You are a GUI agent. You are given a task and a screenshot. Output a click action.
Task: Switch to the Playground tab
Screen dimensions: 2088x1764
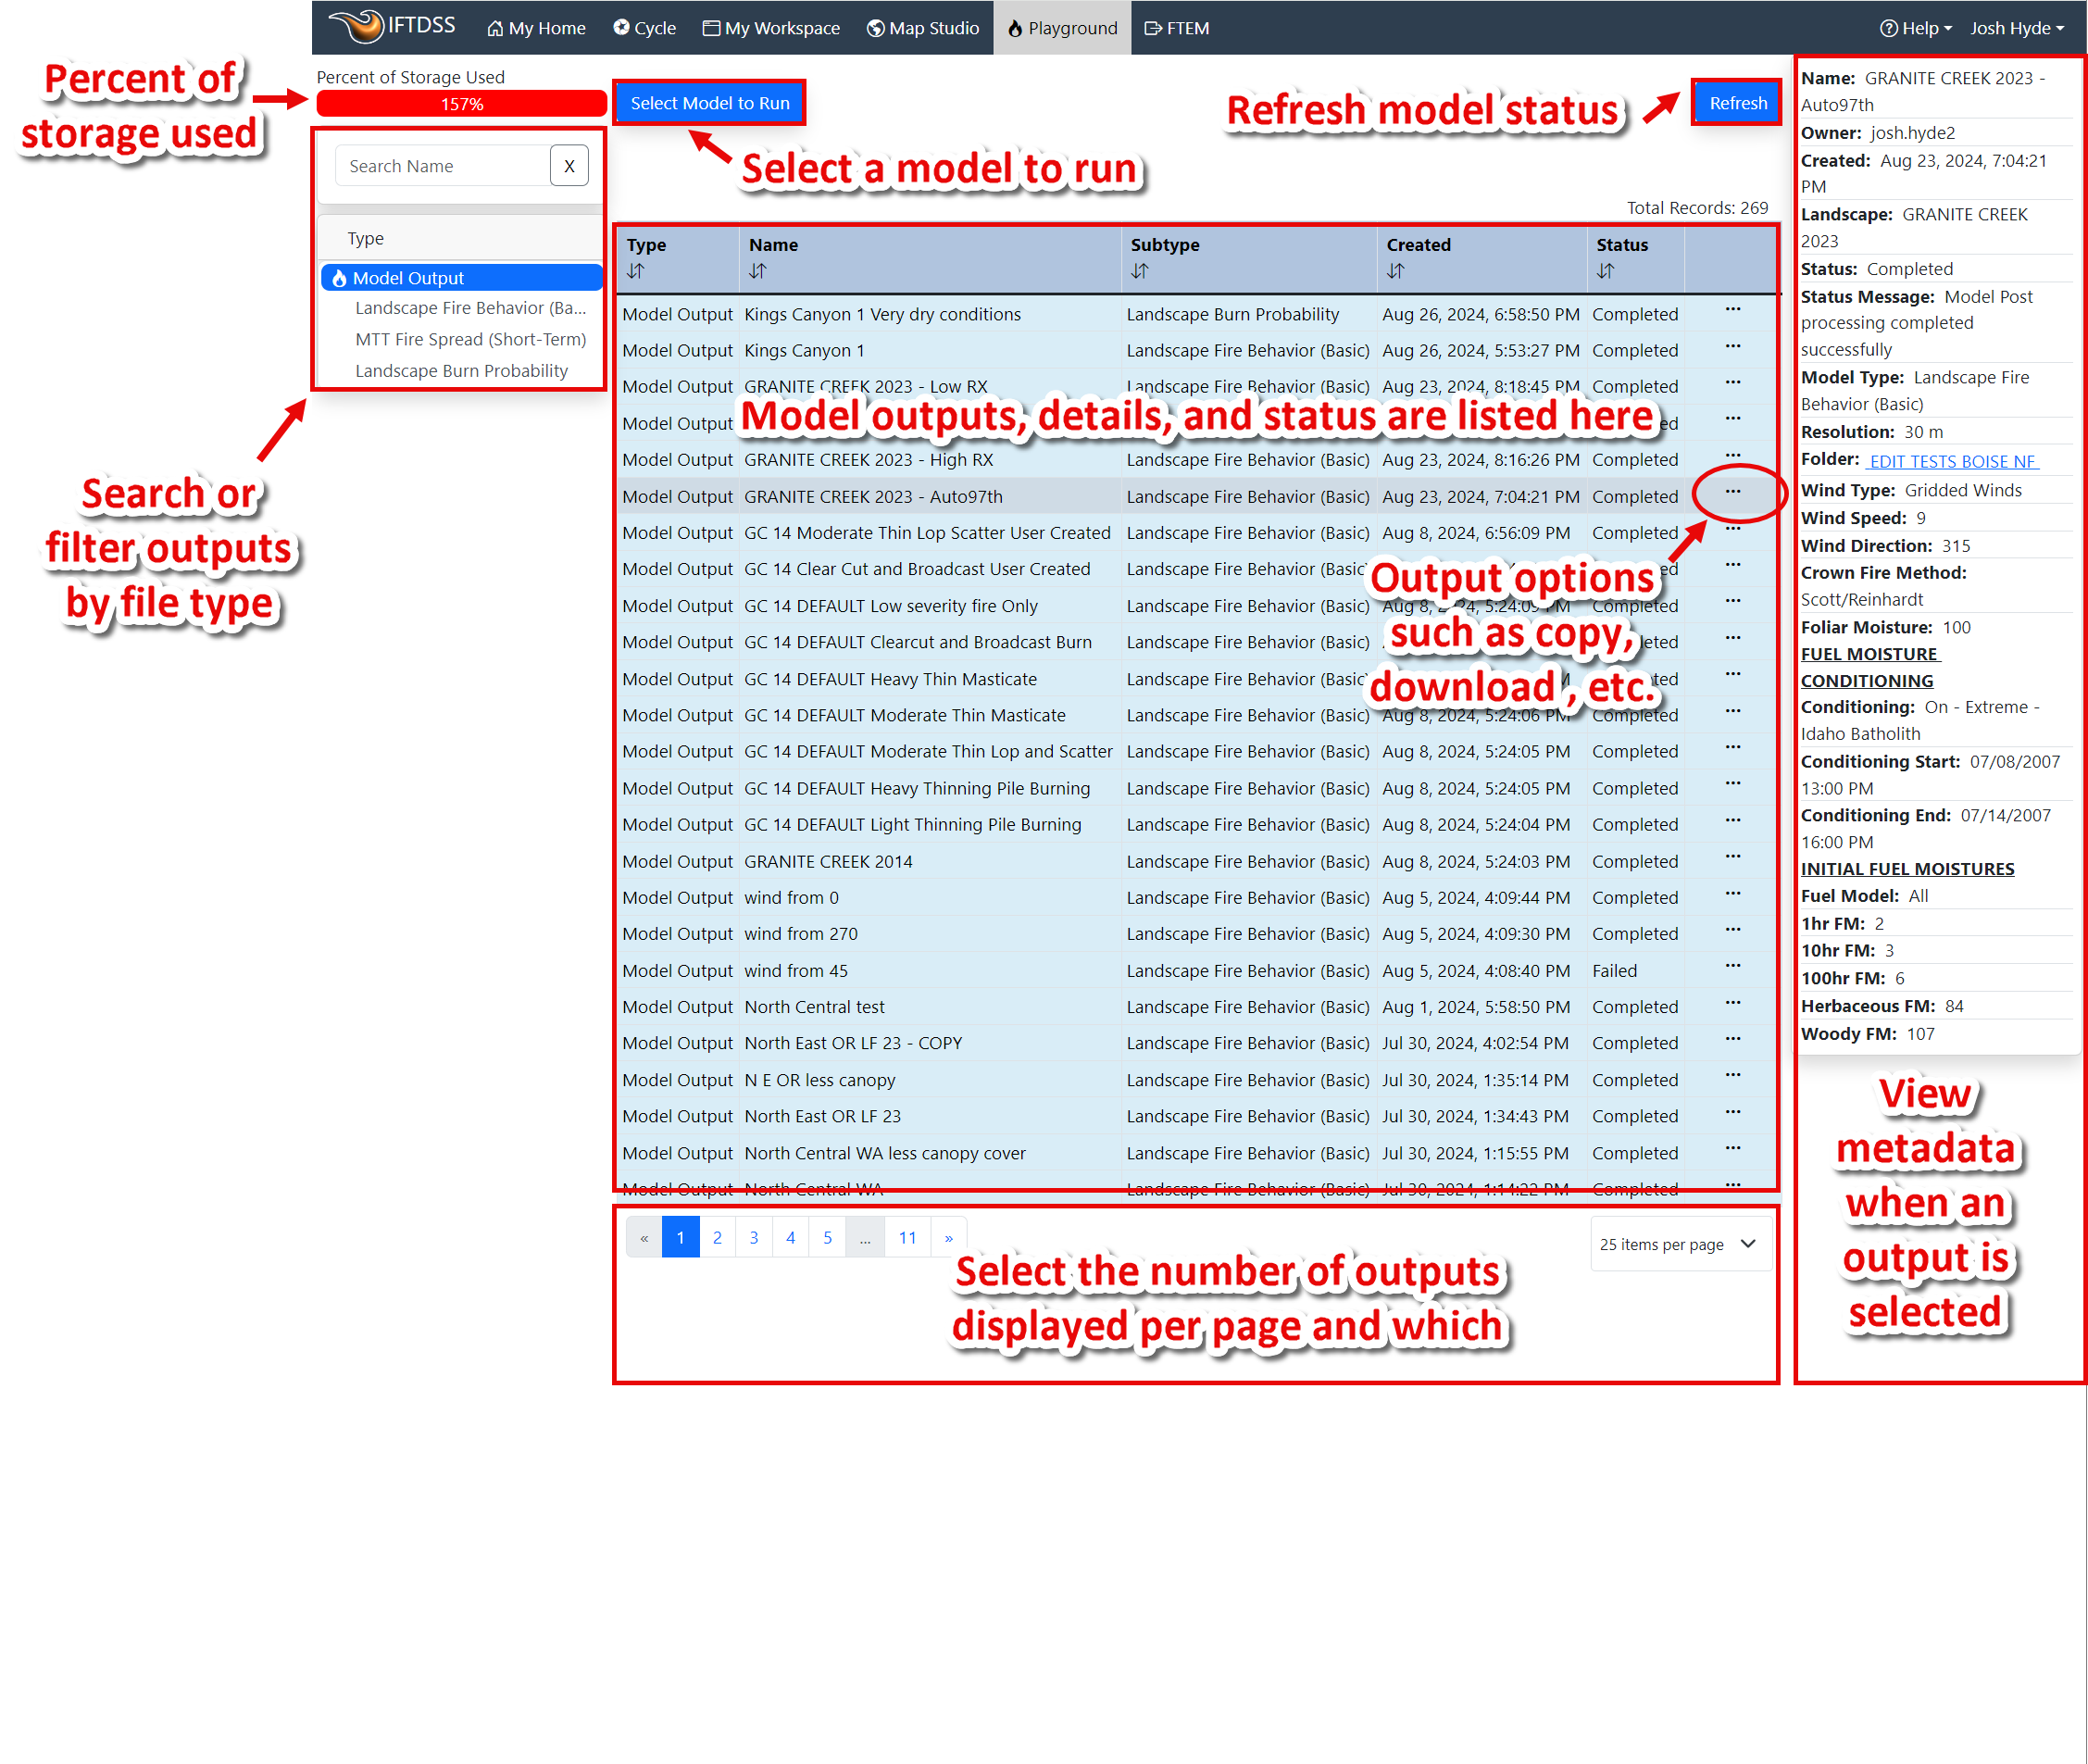point(1062,28)
